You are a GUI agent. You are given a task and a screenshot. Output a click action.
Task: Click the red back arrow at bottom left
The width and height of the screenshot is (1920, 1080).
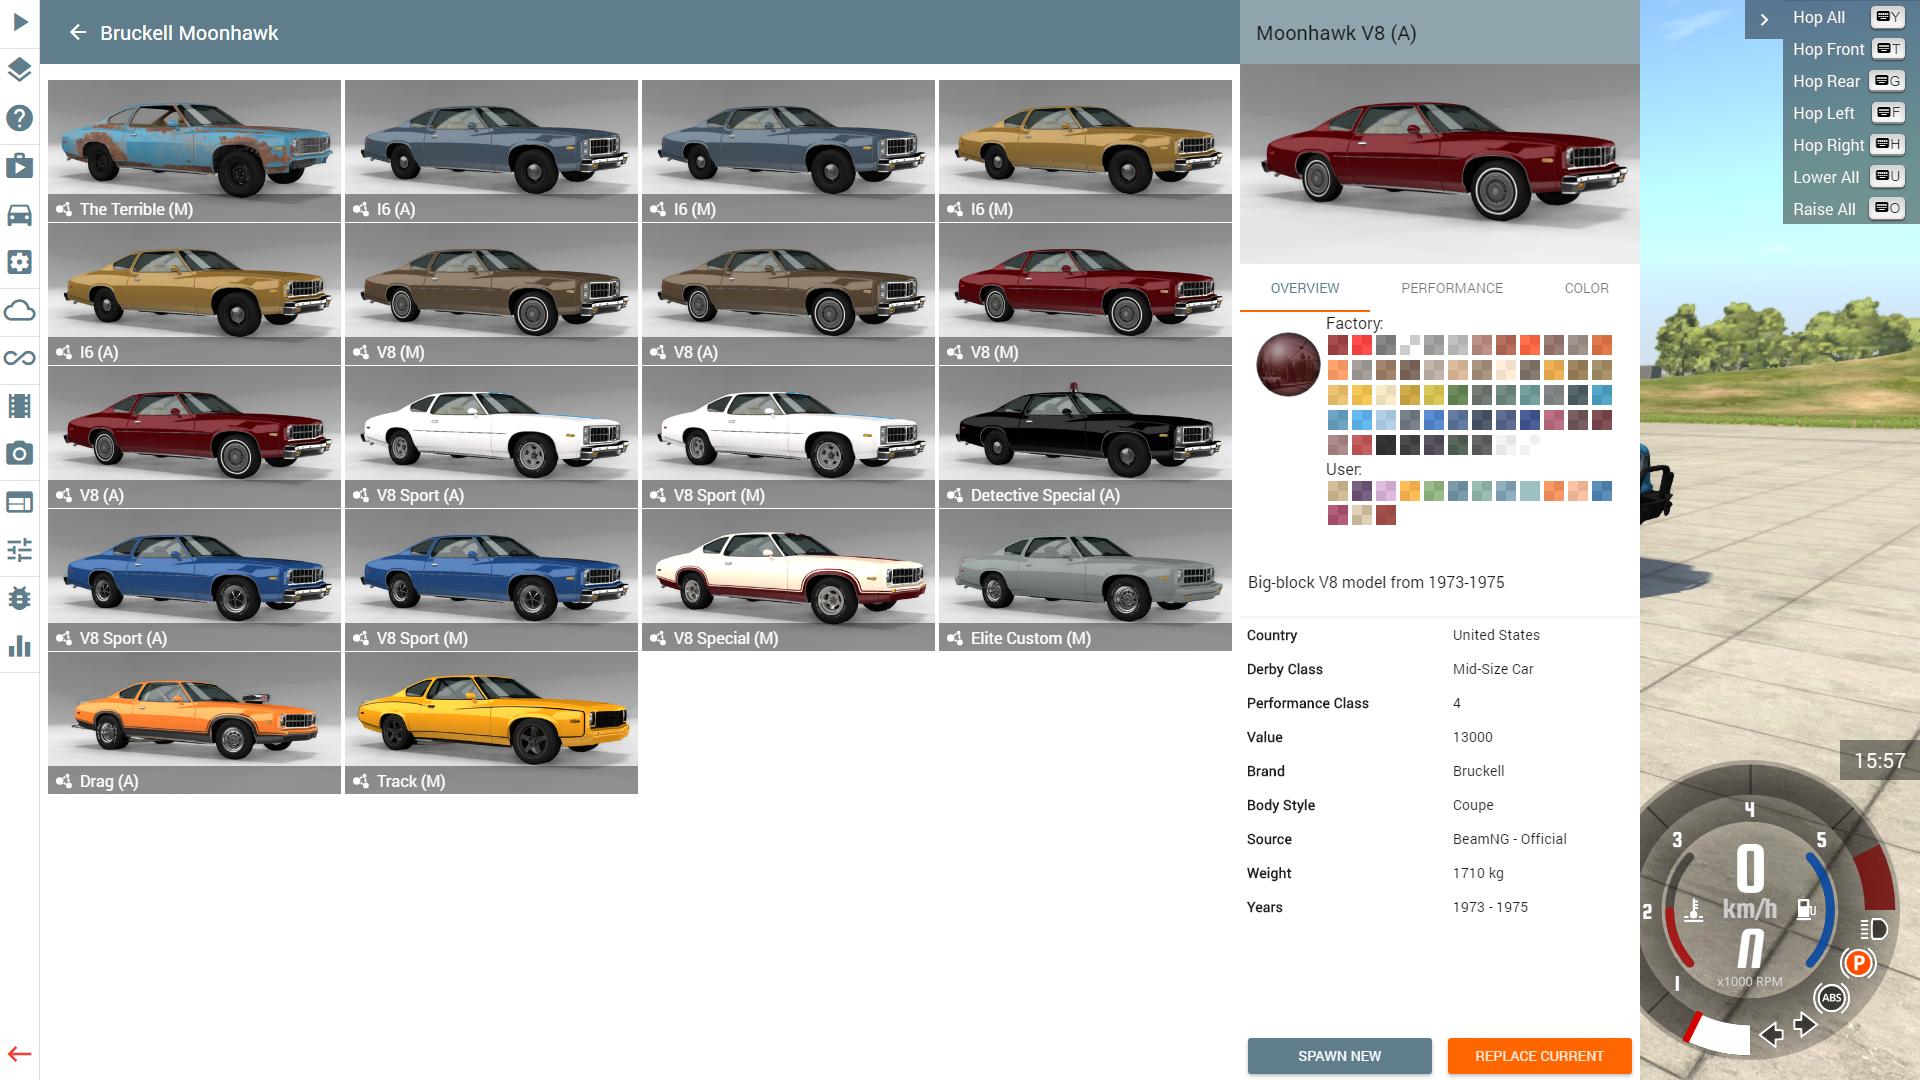19,1054
